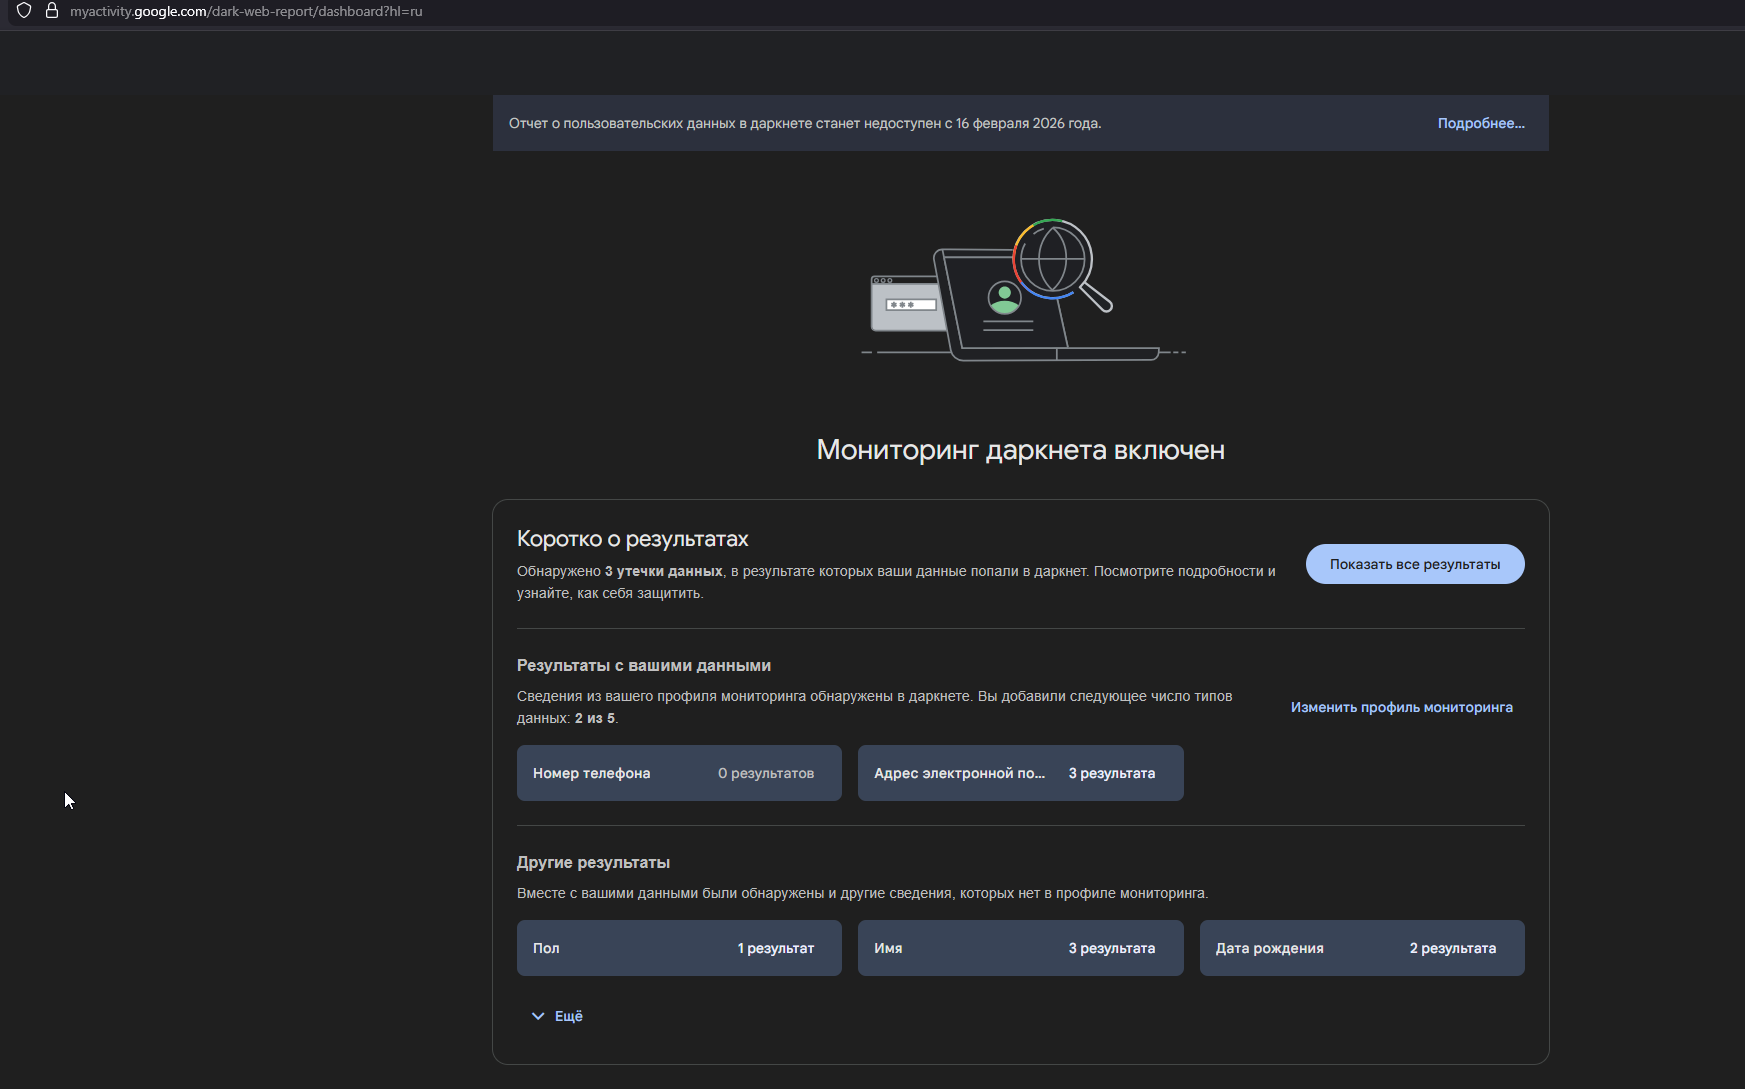Click the Результаты с вашими данными heading
The image size is (1745, 1089).
643,665
